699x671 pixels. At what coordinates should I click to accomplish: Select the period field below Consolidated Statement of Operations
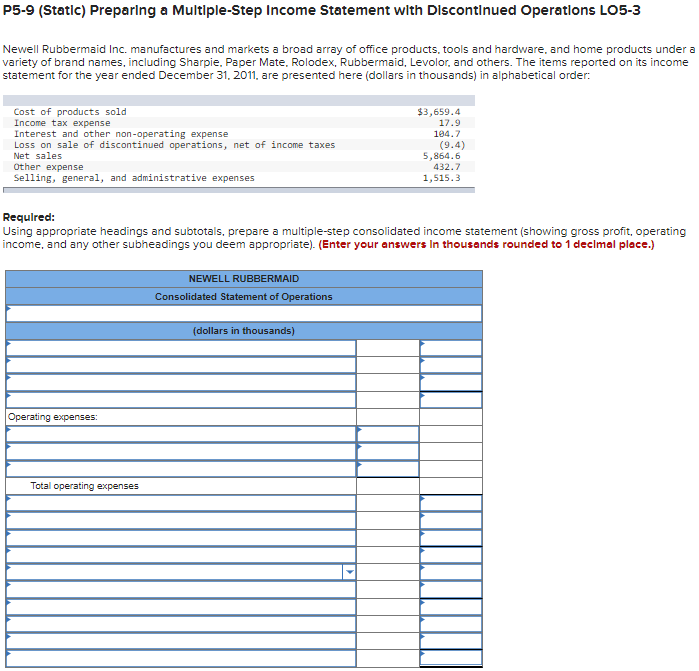(244, 313)
